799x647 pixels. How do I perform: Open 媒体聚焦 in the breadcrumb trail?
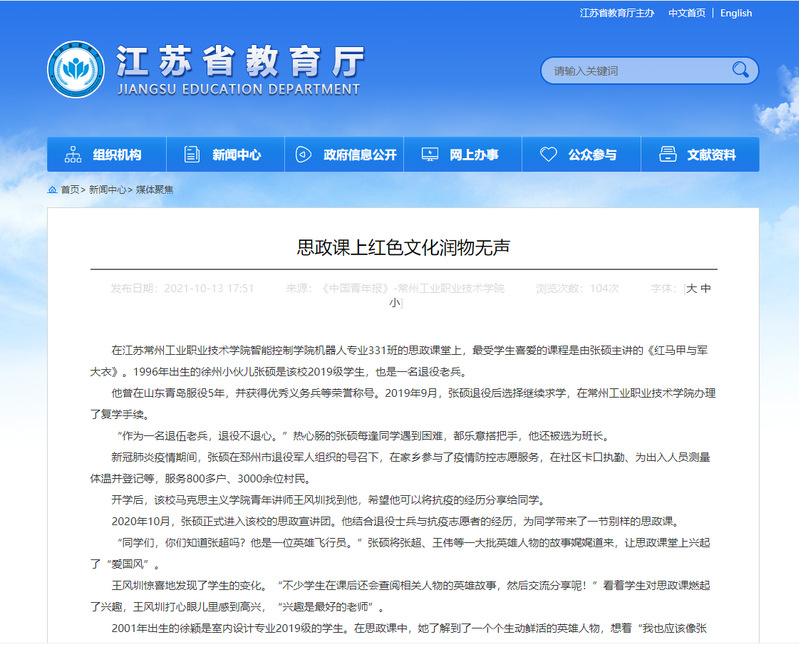[x=154, y=189]
